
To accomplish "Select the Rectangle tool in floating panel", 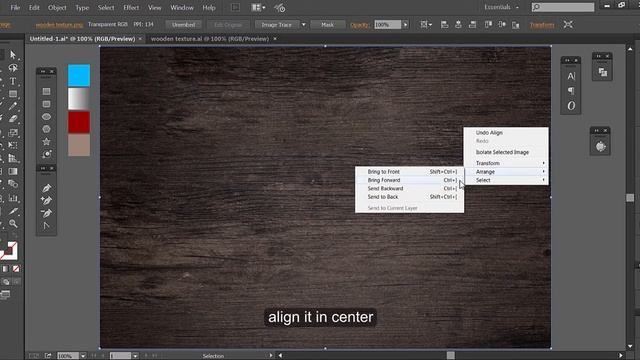I will tap(47, 91).
